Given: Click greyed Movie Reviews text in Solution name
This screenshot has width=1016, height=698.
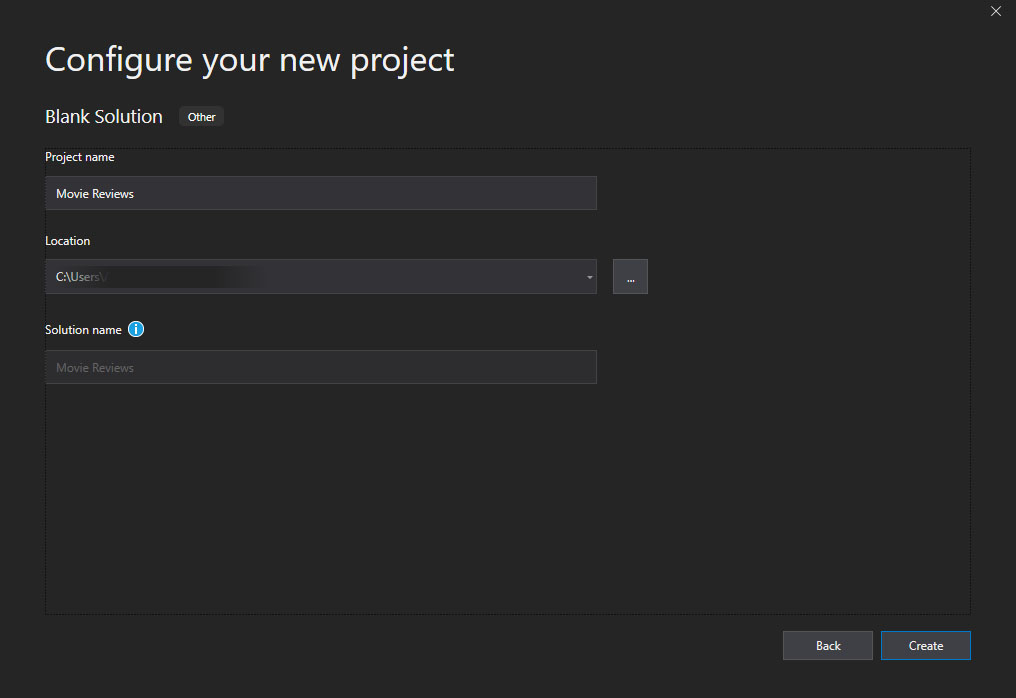Looking at the screenshot, I should pos(95,368).
